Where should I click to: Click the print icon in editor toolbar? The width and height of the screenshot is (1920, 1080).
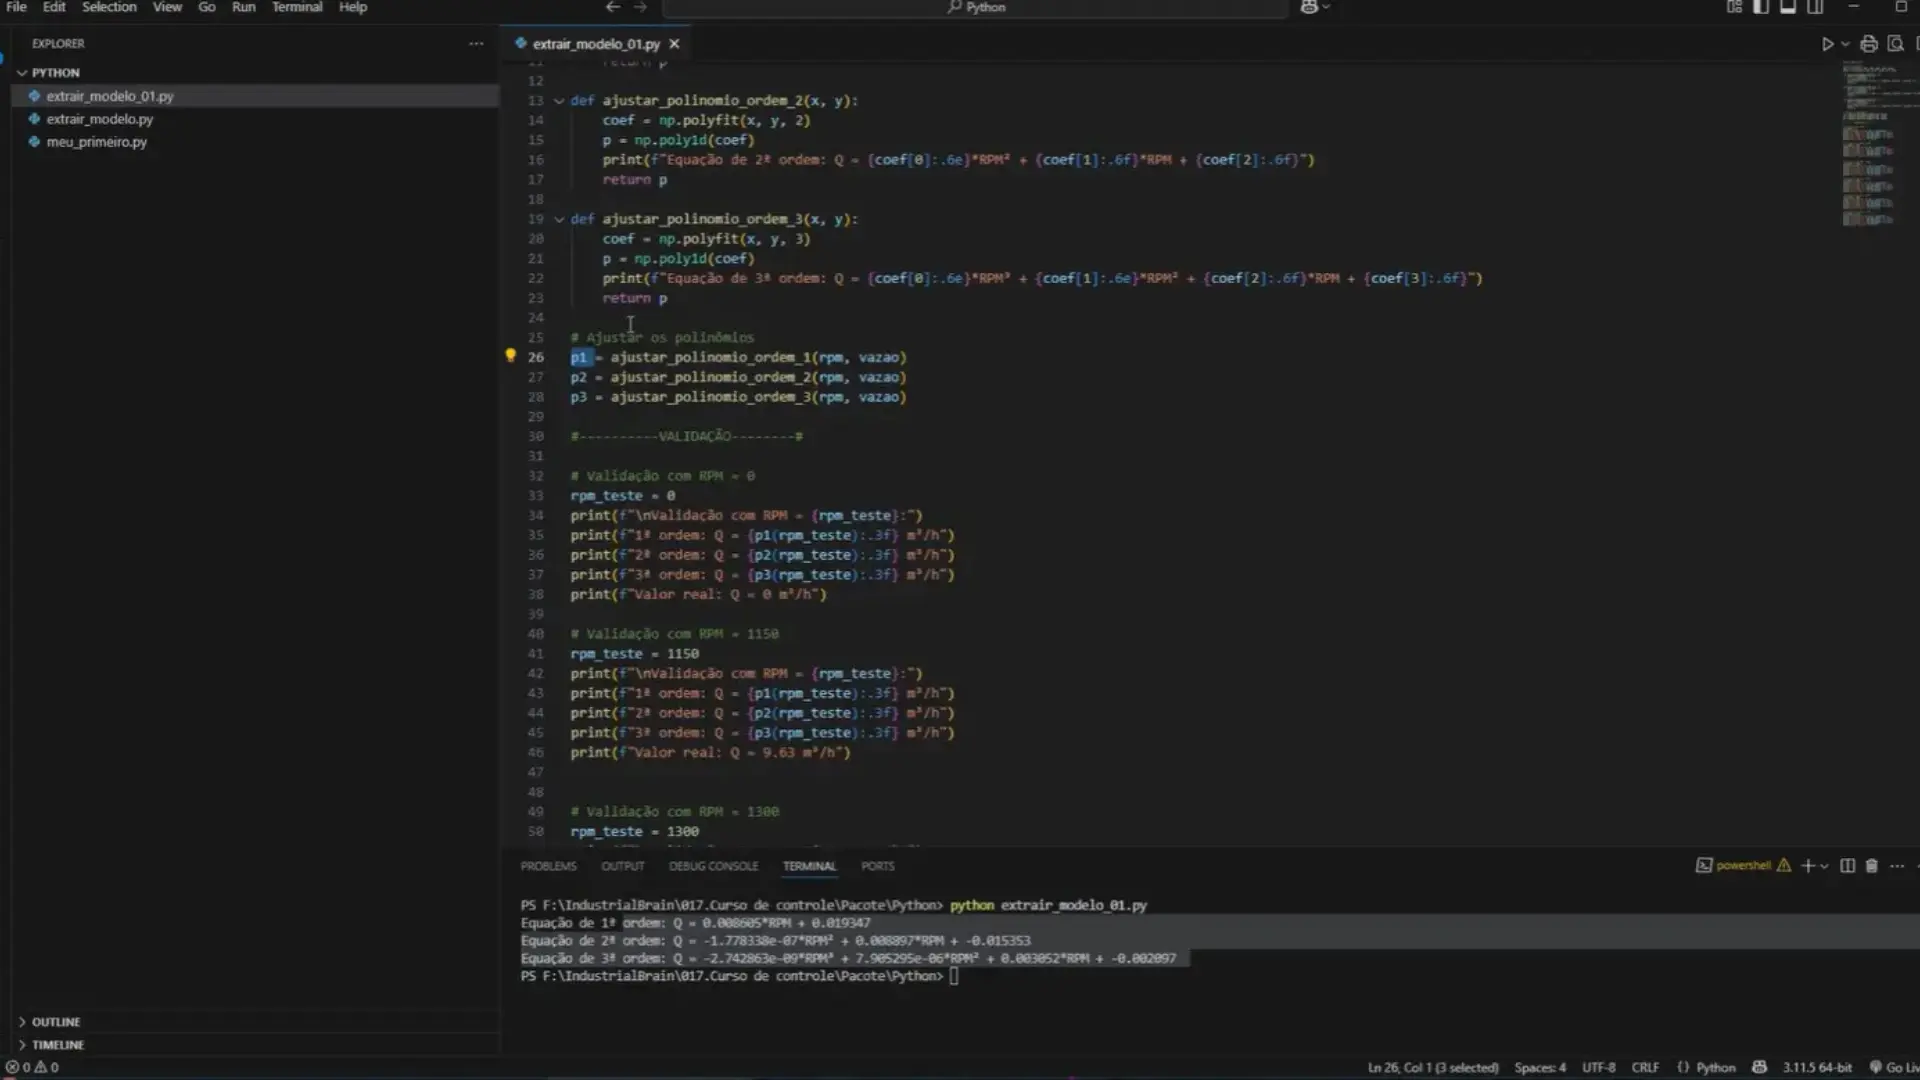click(x=1868, y=44)
